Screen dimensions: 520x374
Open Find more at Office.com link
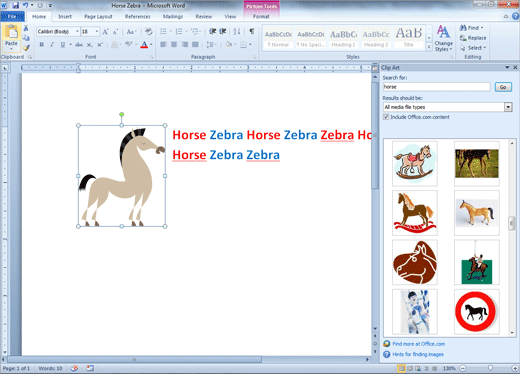419,344
